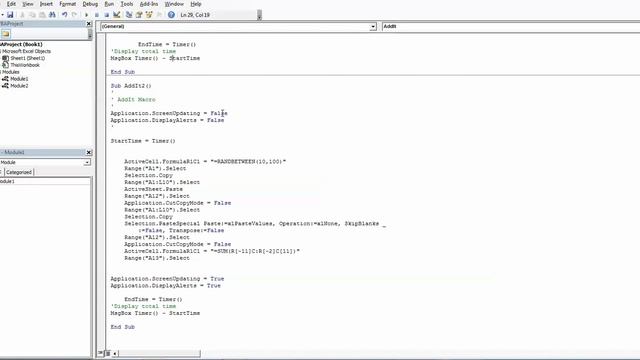Open the (General) object dropdown
Screen dimensions: 640x360
pos(373,27)
